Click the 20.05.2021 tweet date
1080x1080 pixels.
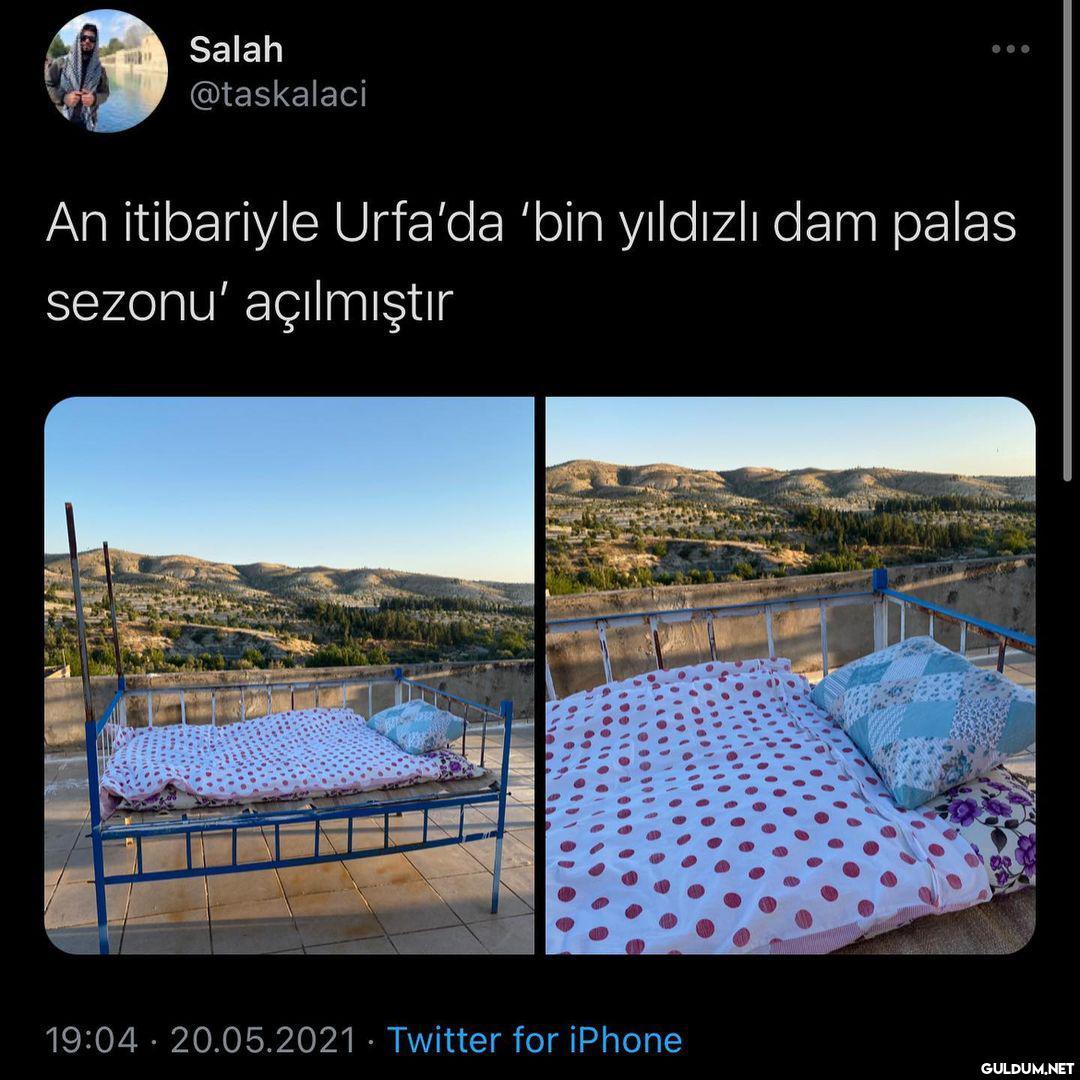pyautogui.click(x=262, y=1039)
